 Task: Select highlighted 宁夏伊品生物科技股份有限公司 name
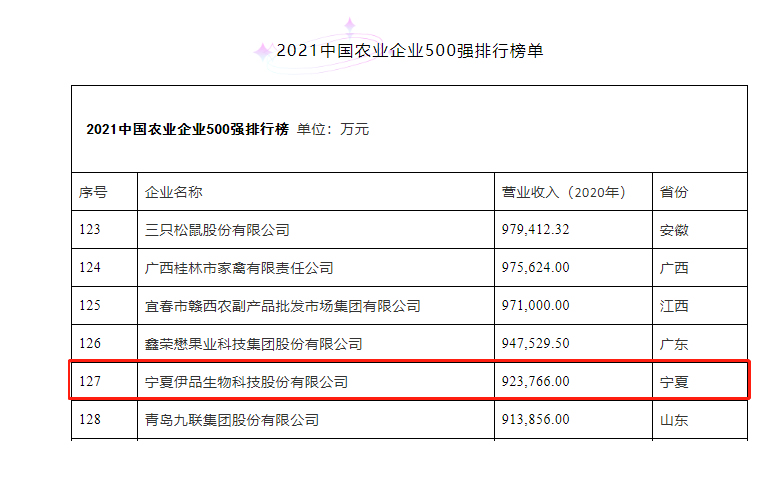pyautogui.click(x=246, y=382)
